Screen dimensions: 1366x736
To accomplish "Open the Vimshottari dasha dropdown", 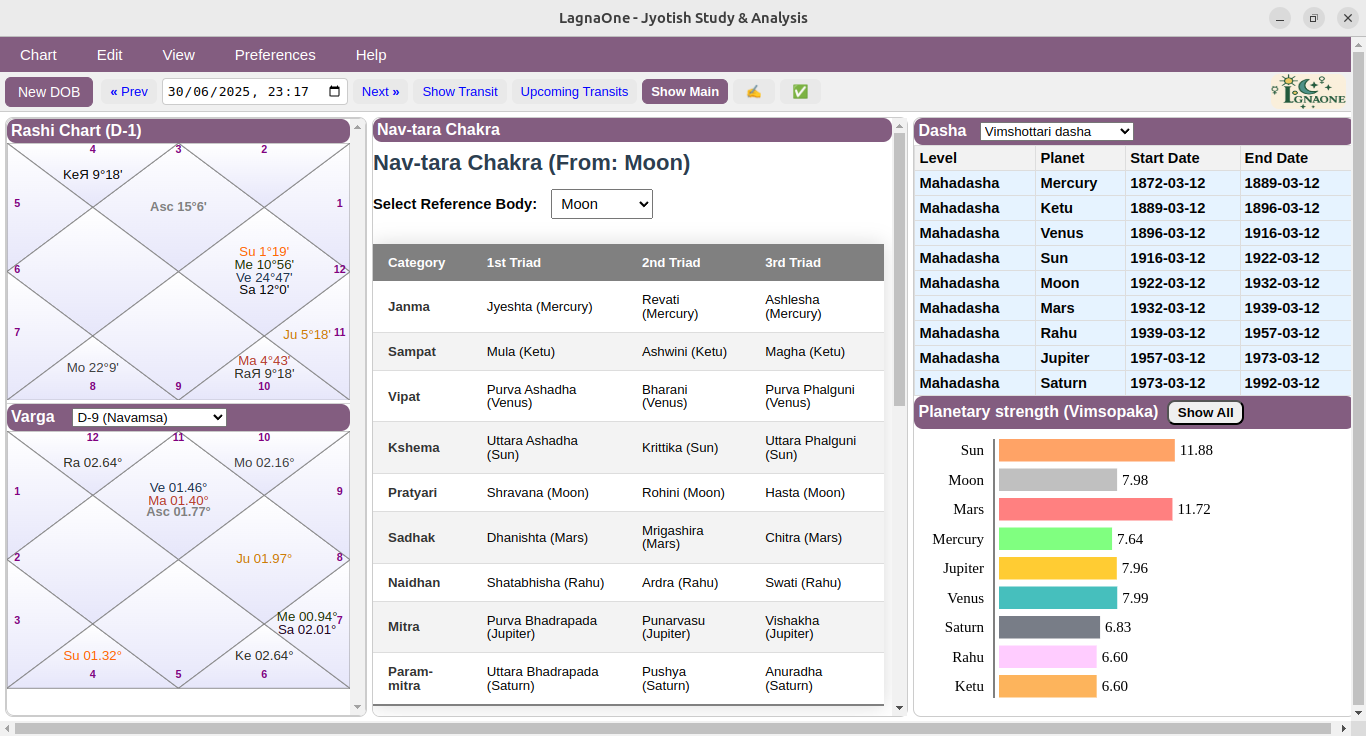I will point(1057,131).
